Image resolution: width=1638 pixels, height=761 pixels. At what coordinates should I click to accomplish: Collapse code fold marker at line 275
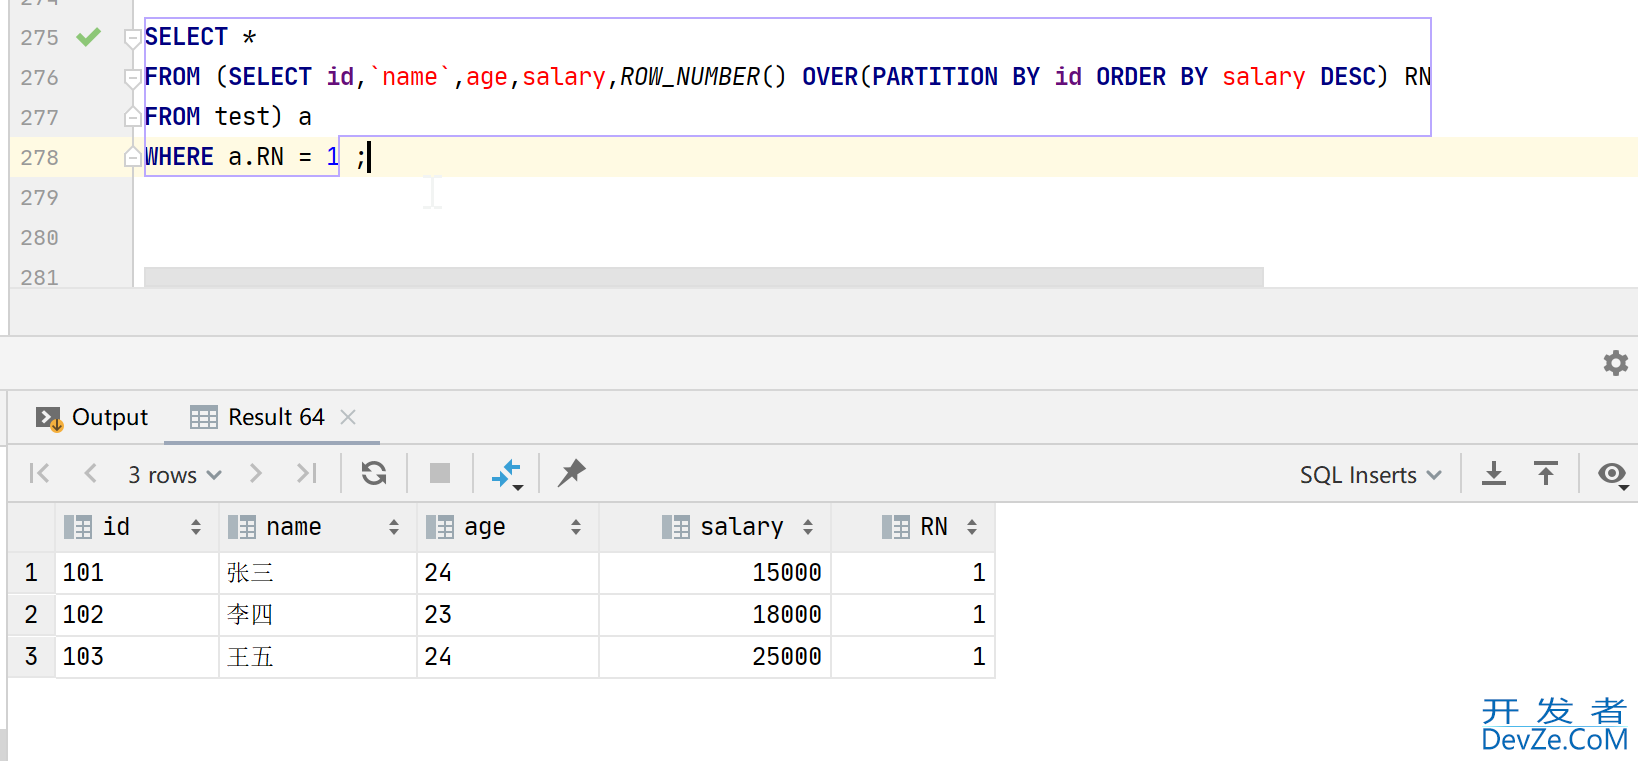pyautogui.click(x=132, y=38)
